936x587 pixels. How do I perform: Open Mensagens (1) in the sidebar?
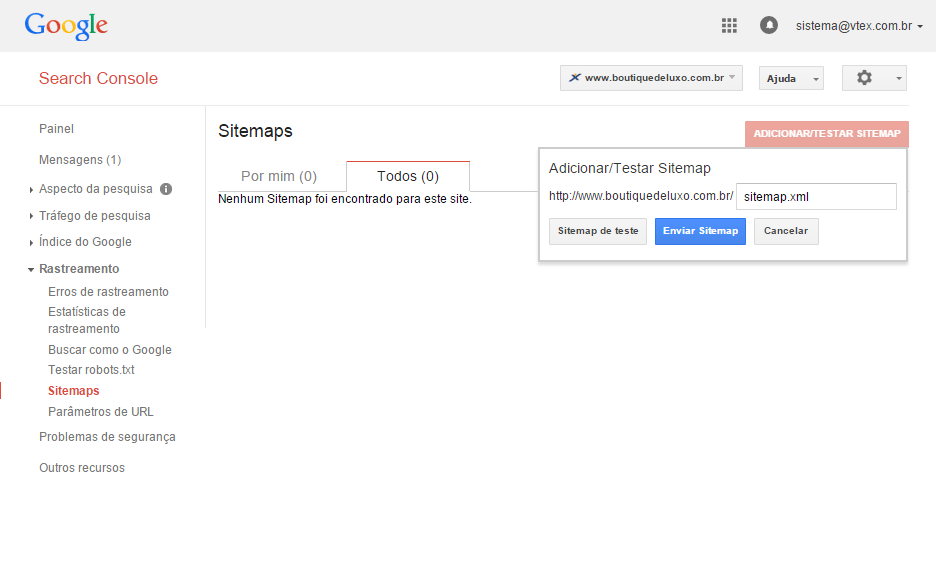(80, 160)
